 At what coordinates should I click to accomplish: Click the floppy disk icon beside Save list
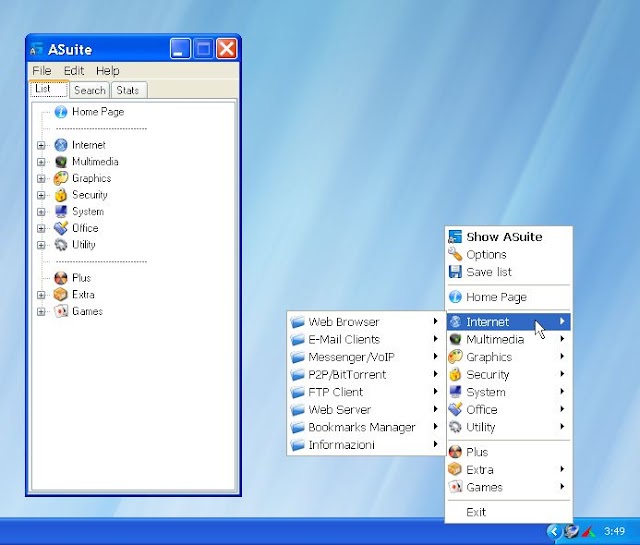(455, 272)
